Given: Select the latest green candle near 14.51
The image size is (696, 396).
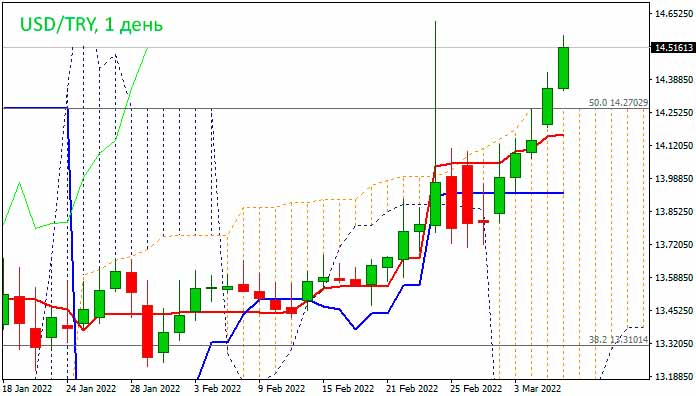Looking at the screenshot, I should 563,68.
